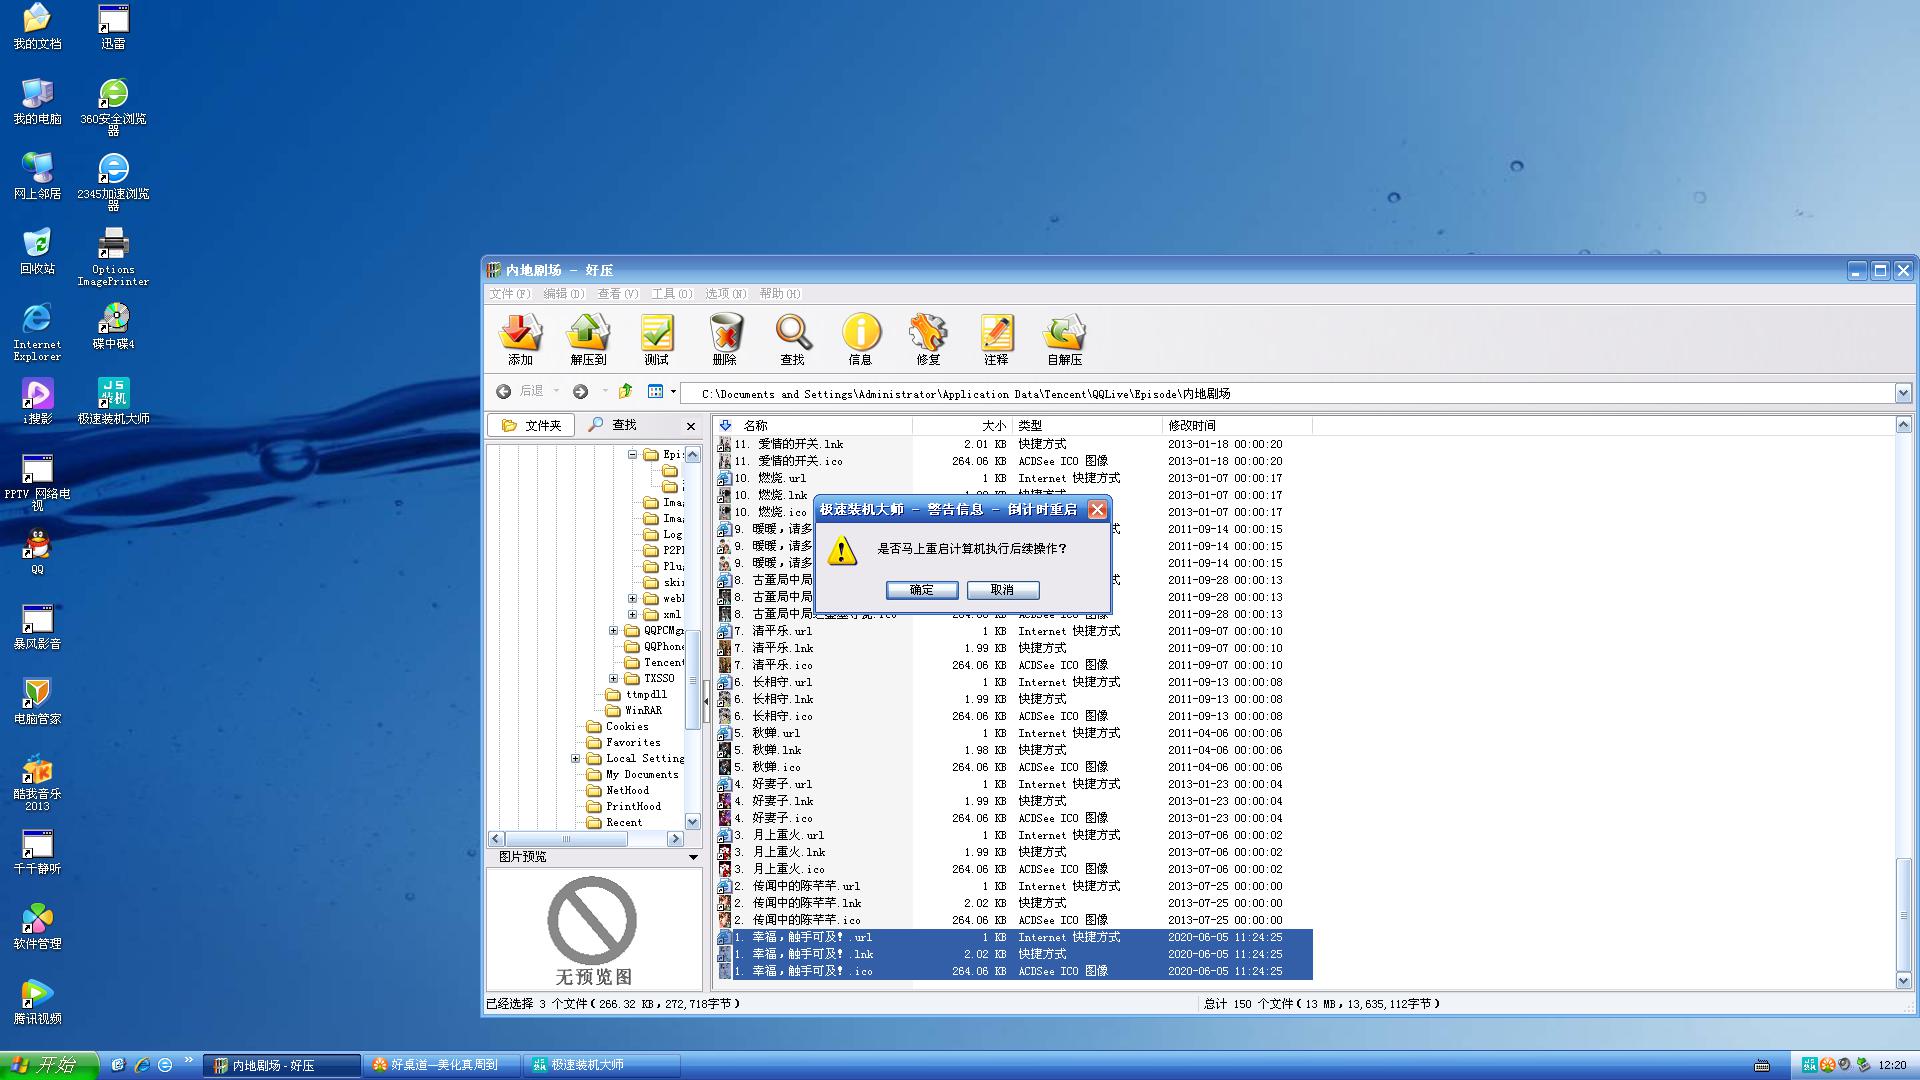Click the 测试 (Test) toolbar icon

[656, 338]
